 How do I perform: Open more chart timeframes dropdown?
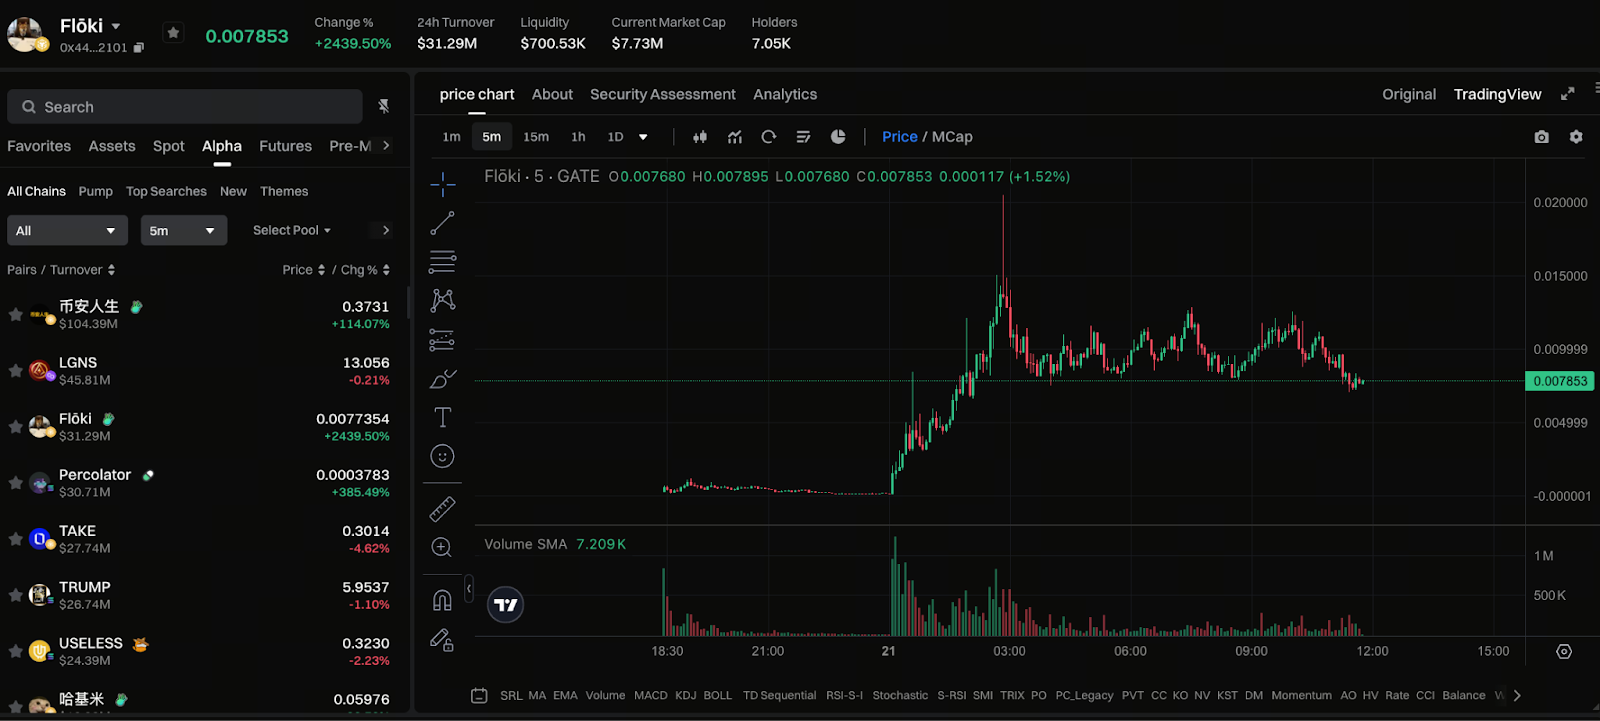pyautogui.click(x=643, y=137)
